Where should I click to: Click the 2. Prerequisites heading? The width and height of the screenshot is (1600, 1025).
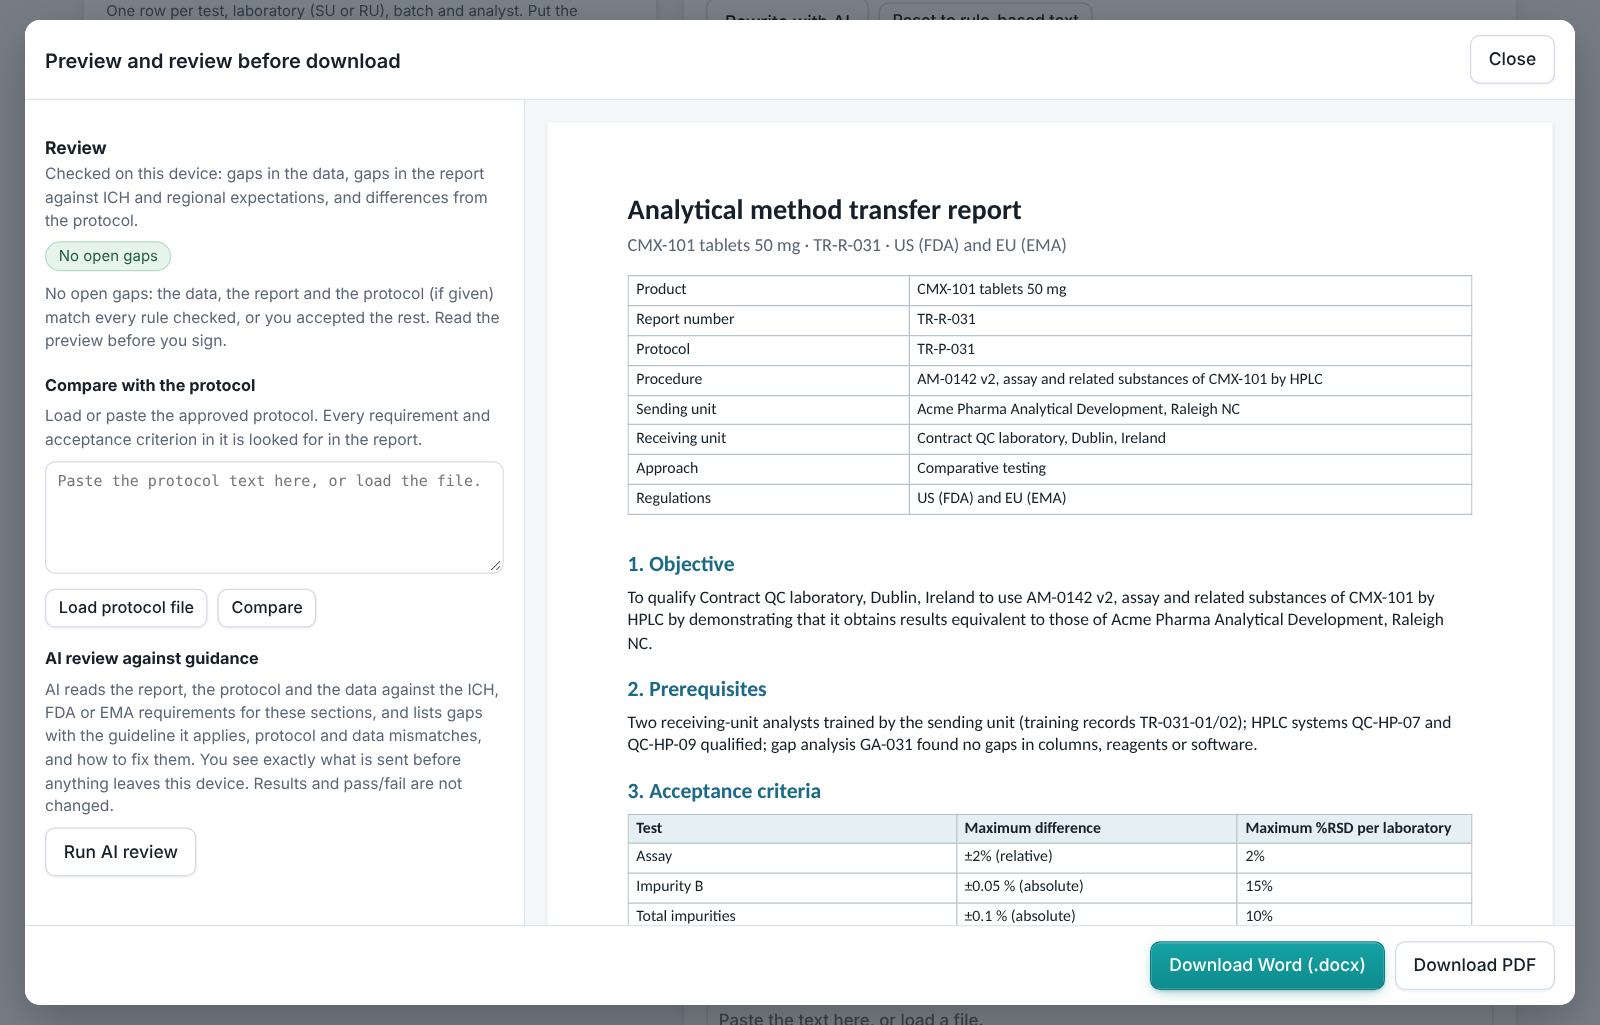tap(696, 689)
